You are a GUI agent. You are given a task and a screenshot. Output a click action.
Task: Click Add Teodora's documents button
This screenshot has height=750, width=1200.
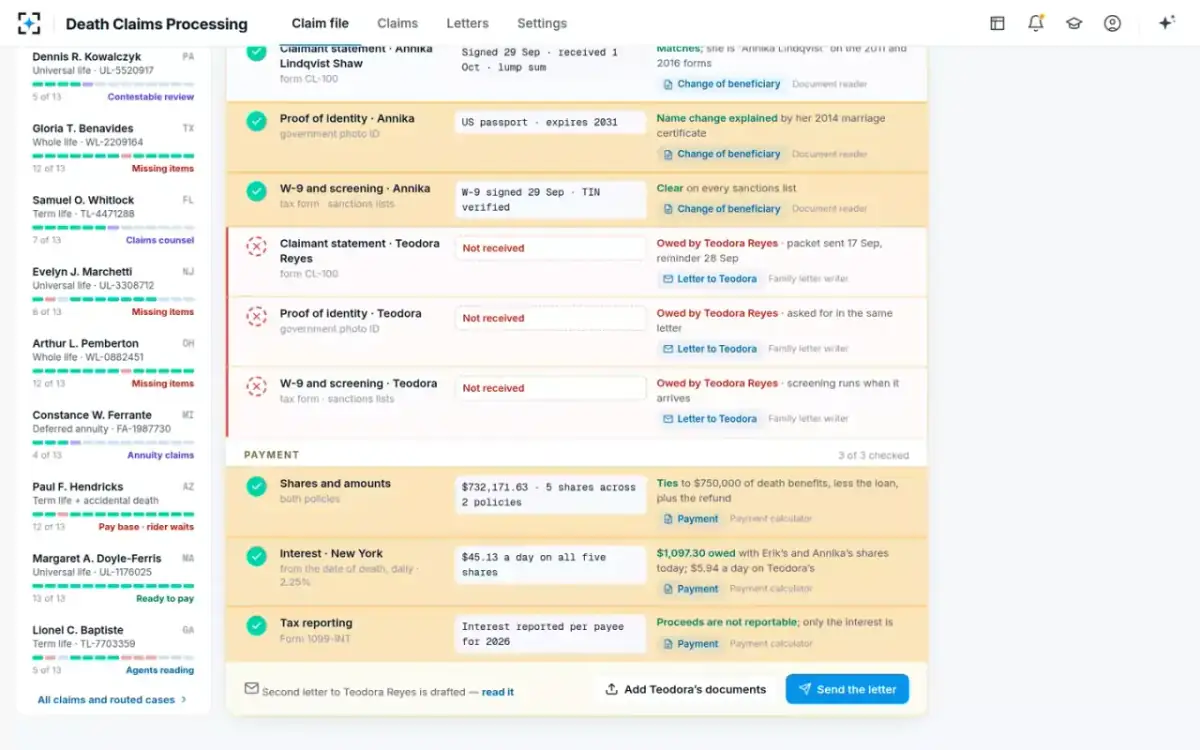pos(685,689)
